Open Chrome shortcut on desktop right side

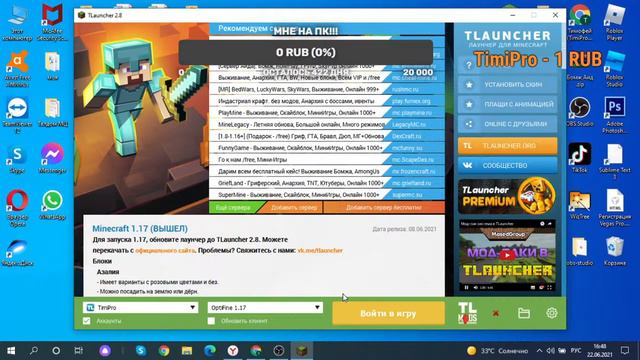click(x=580, y=22)
